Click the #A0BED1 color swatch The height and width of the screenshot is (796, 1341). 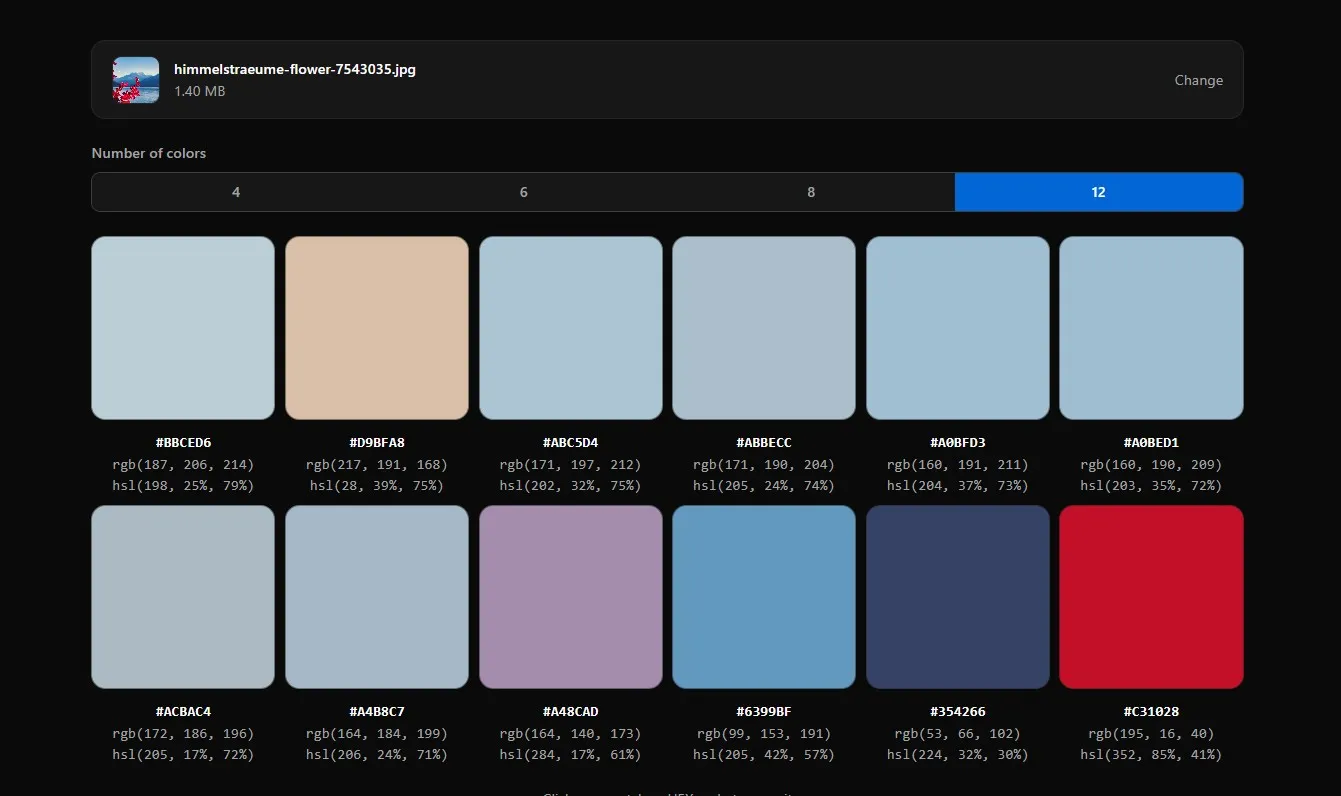point(1151,328)
